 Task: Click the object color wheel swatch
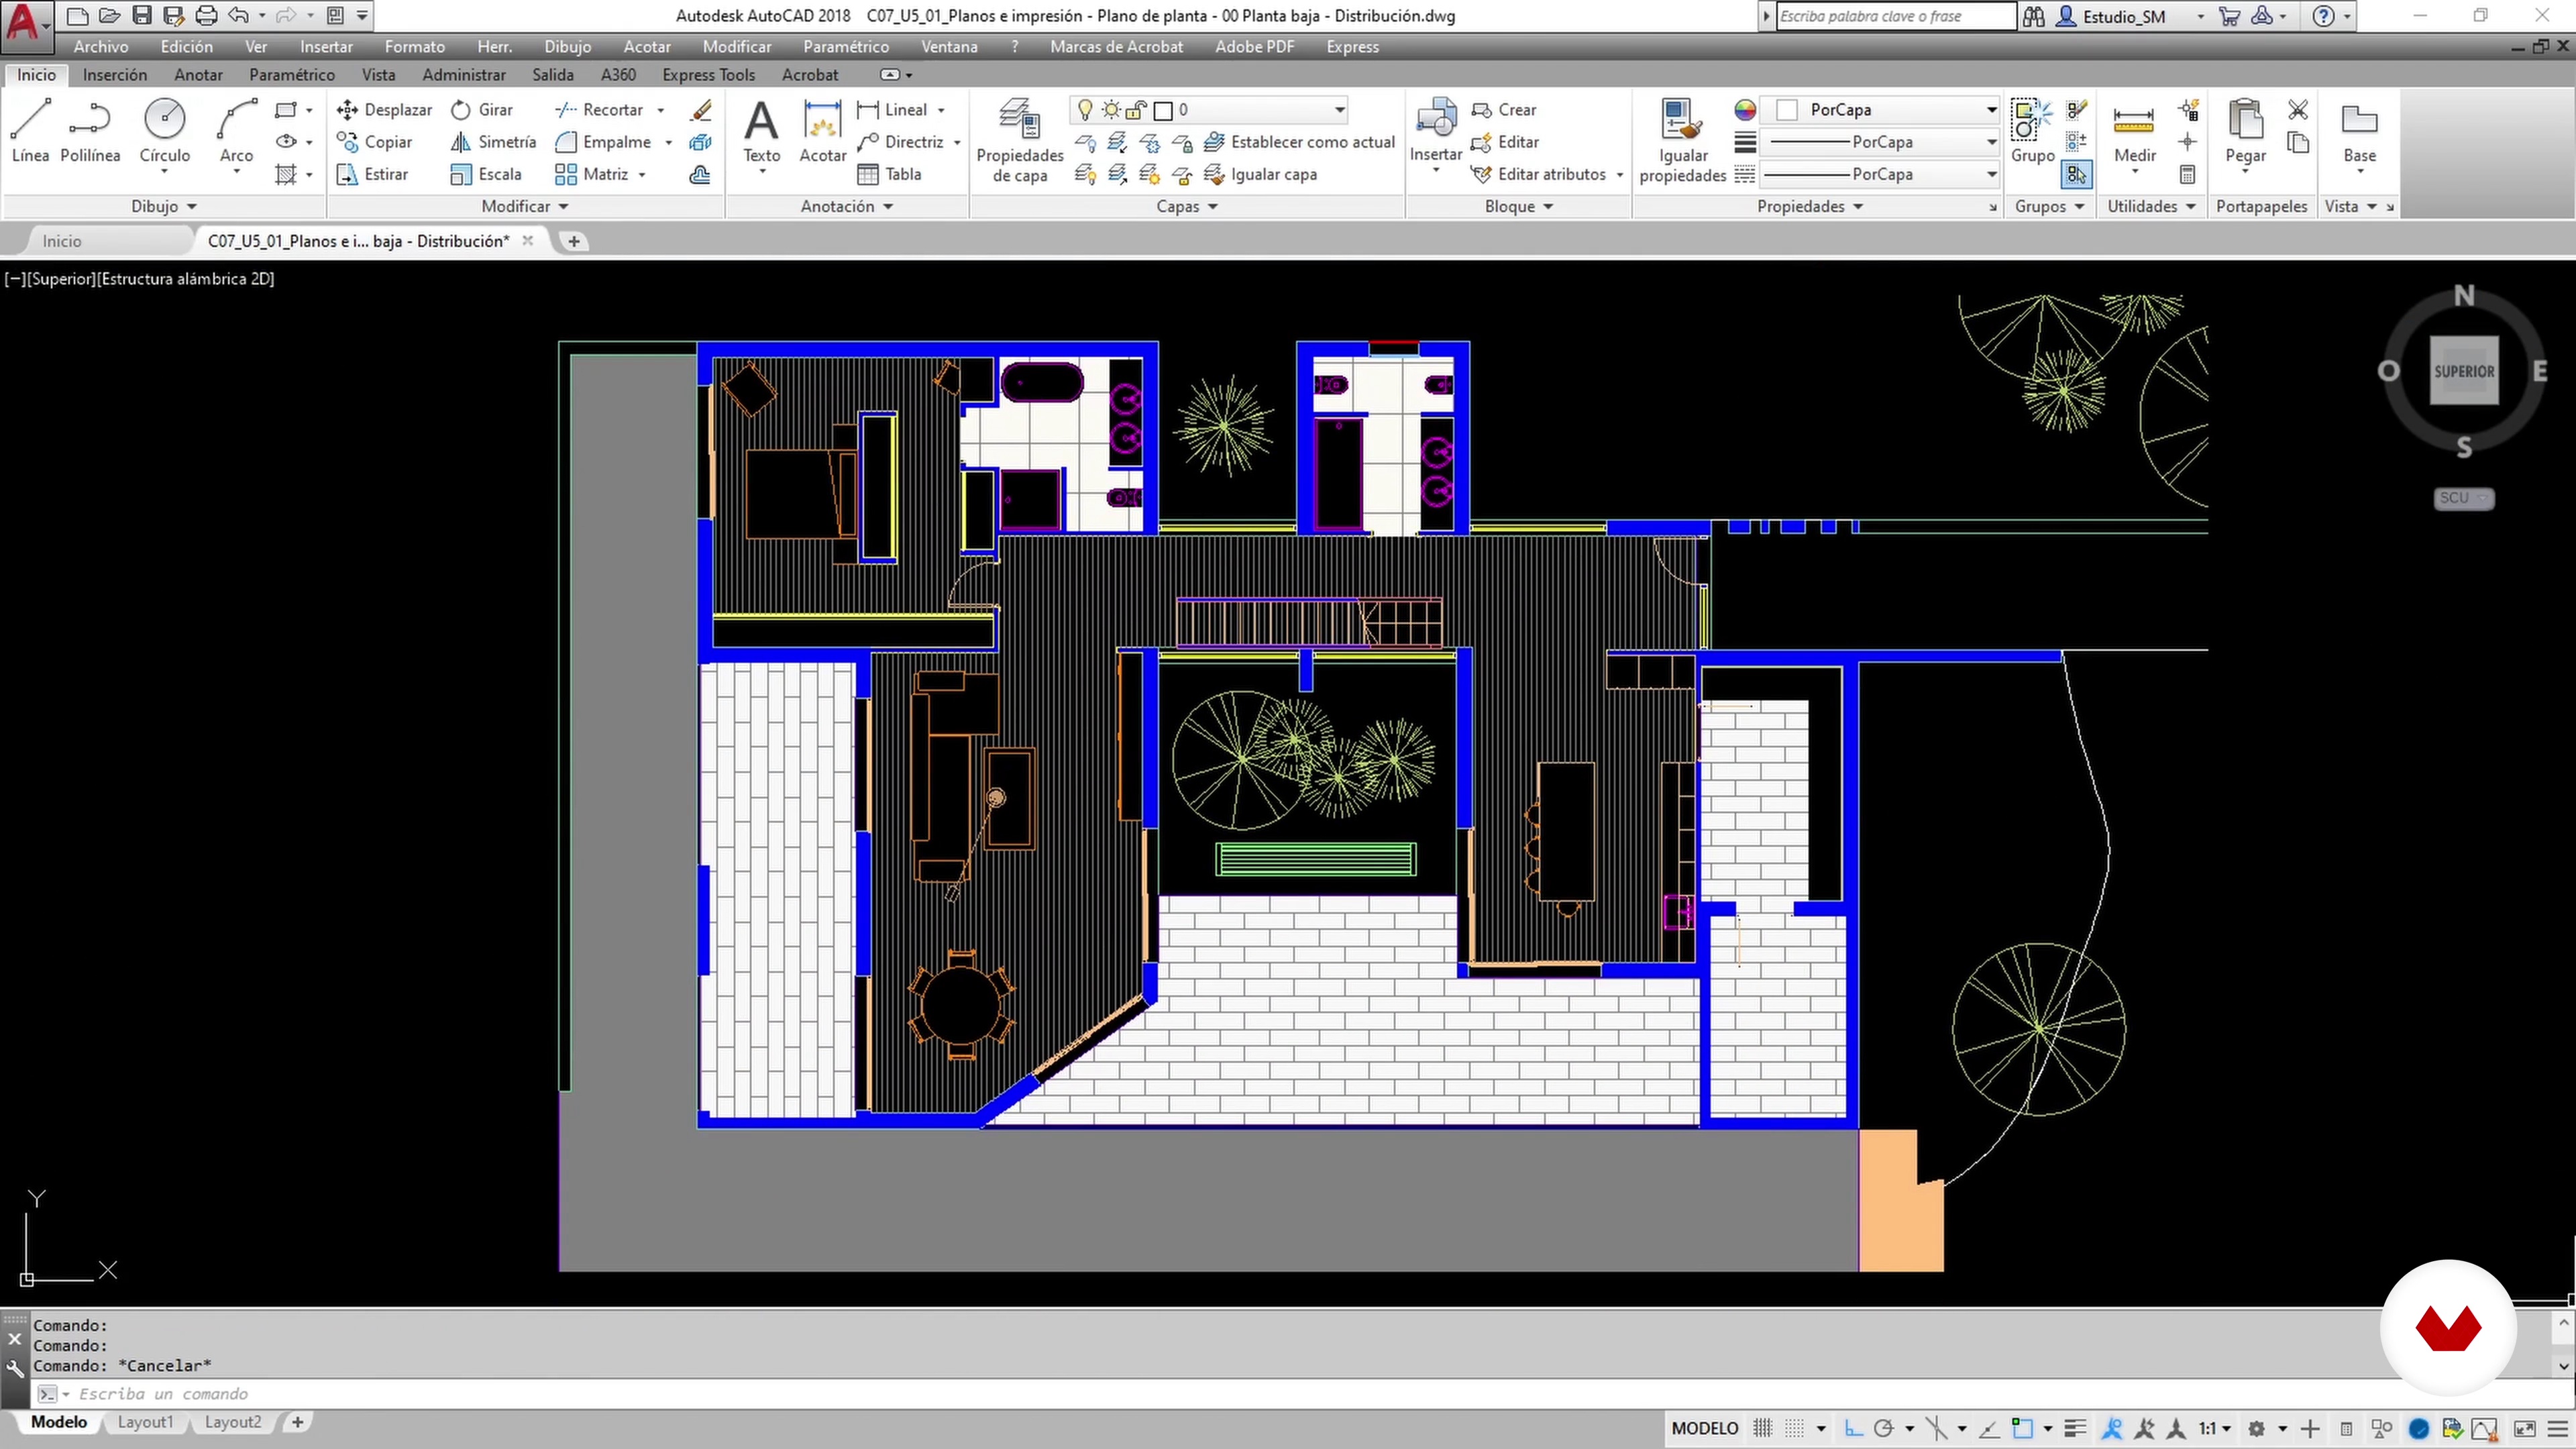[x=1745, y=109]
